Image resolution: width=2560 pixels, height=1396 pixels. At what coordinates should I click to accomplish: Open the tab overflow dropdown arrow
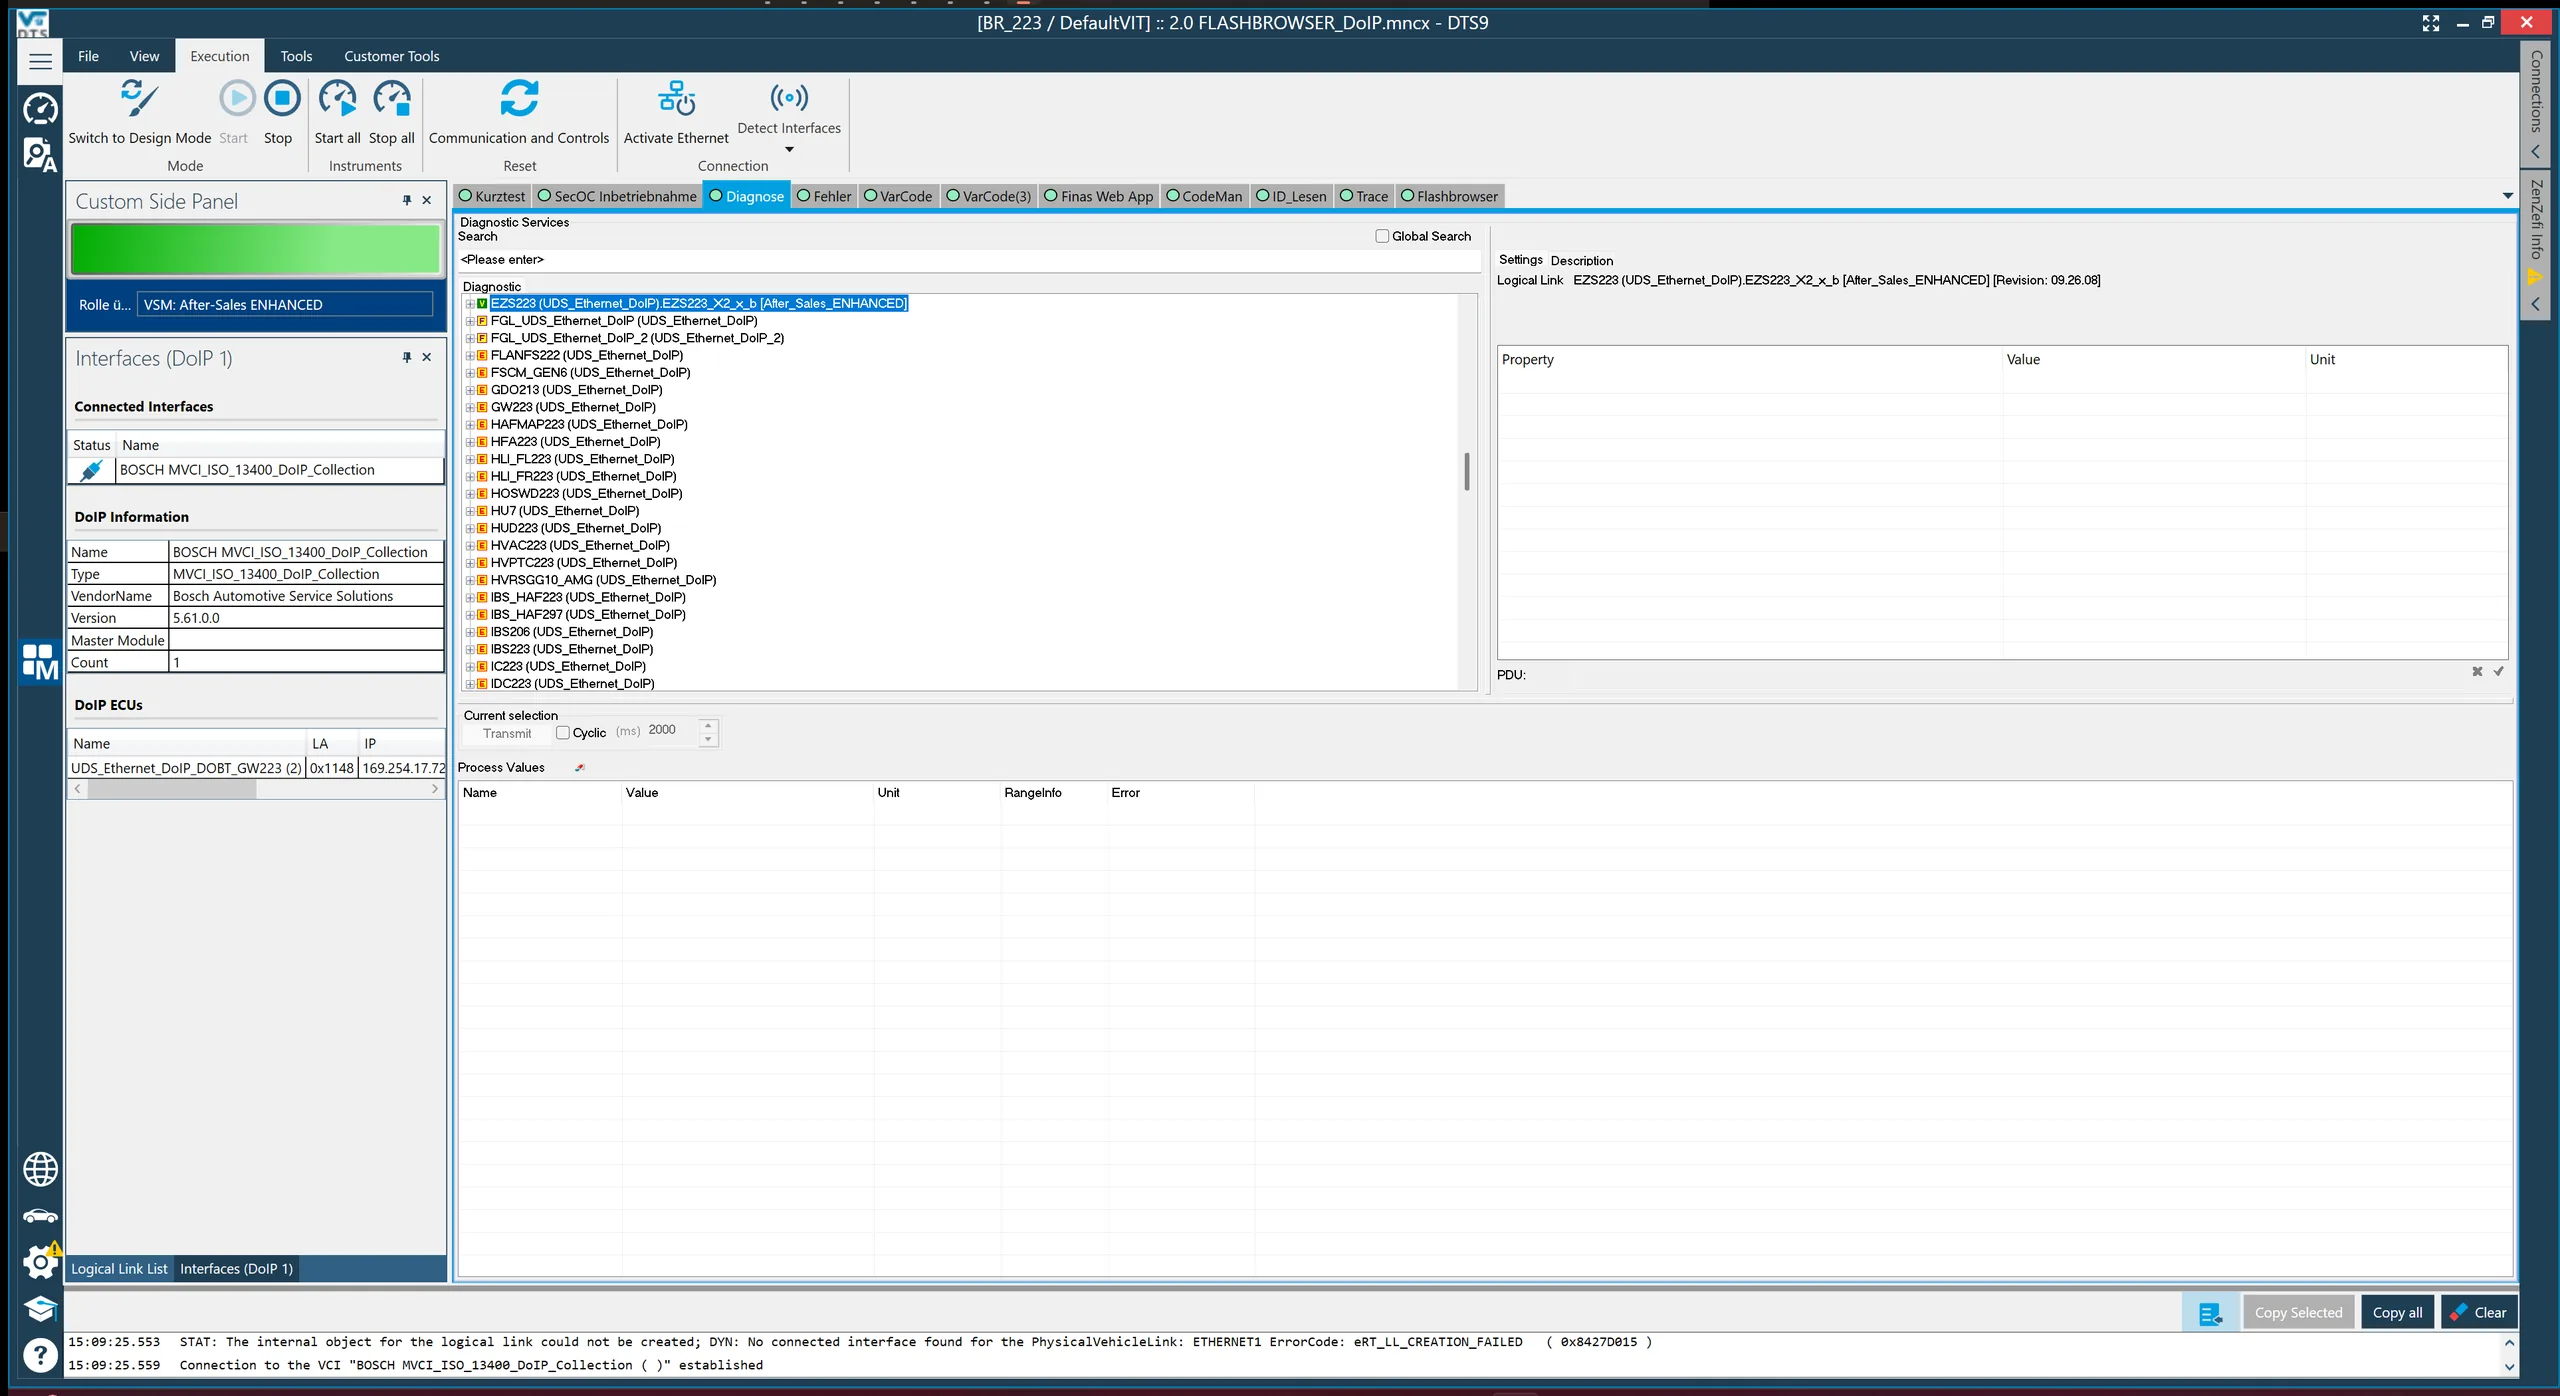(x=2507, y=196)
